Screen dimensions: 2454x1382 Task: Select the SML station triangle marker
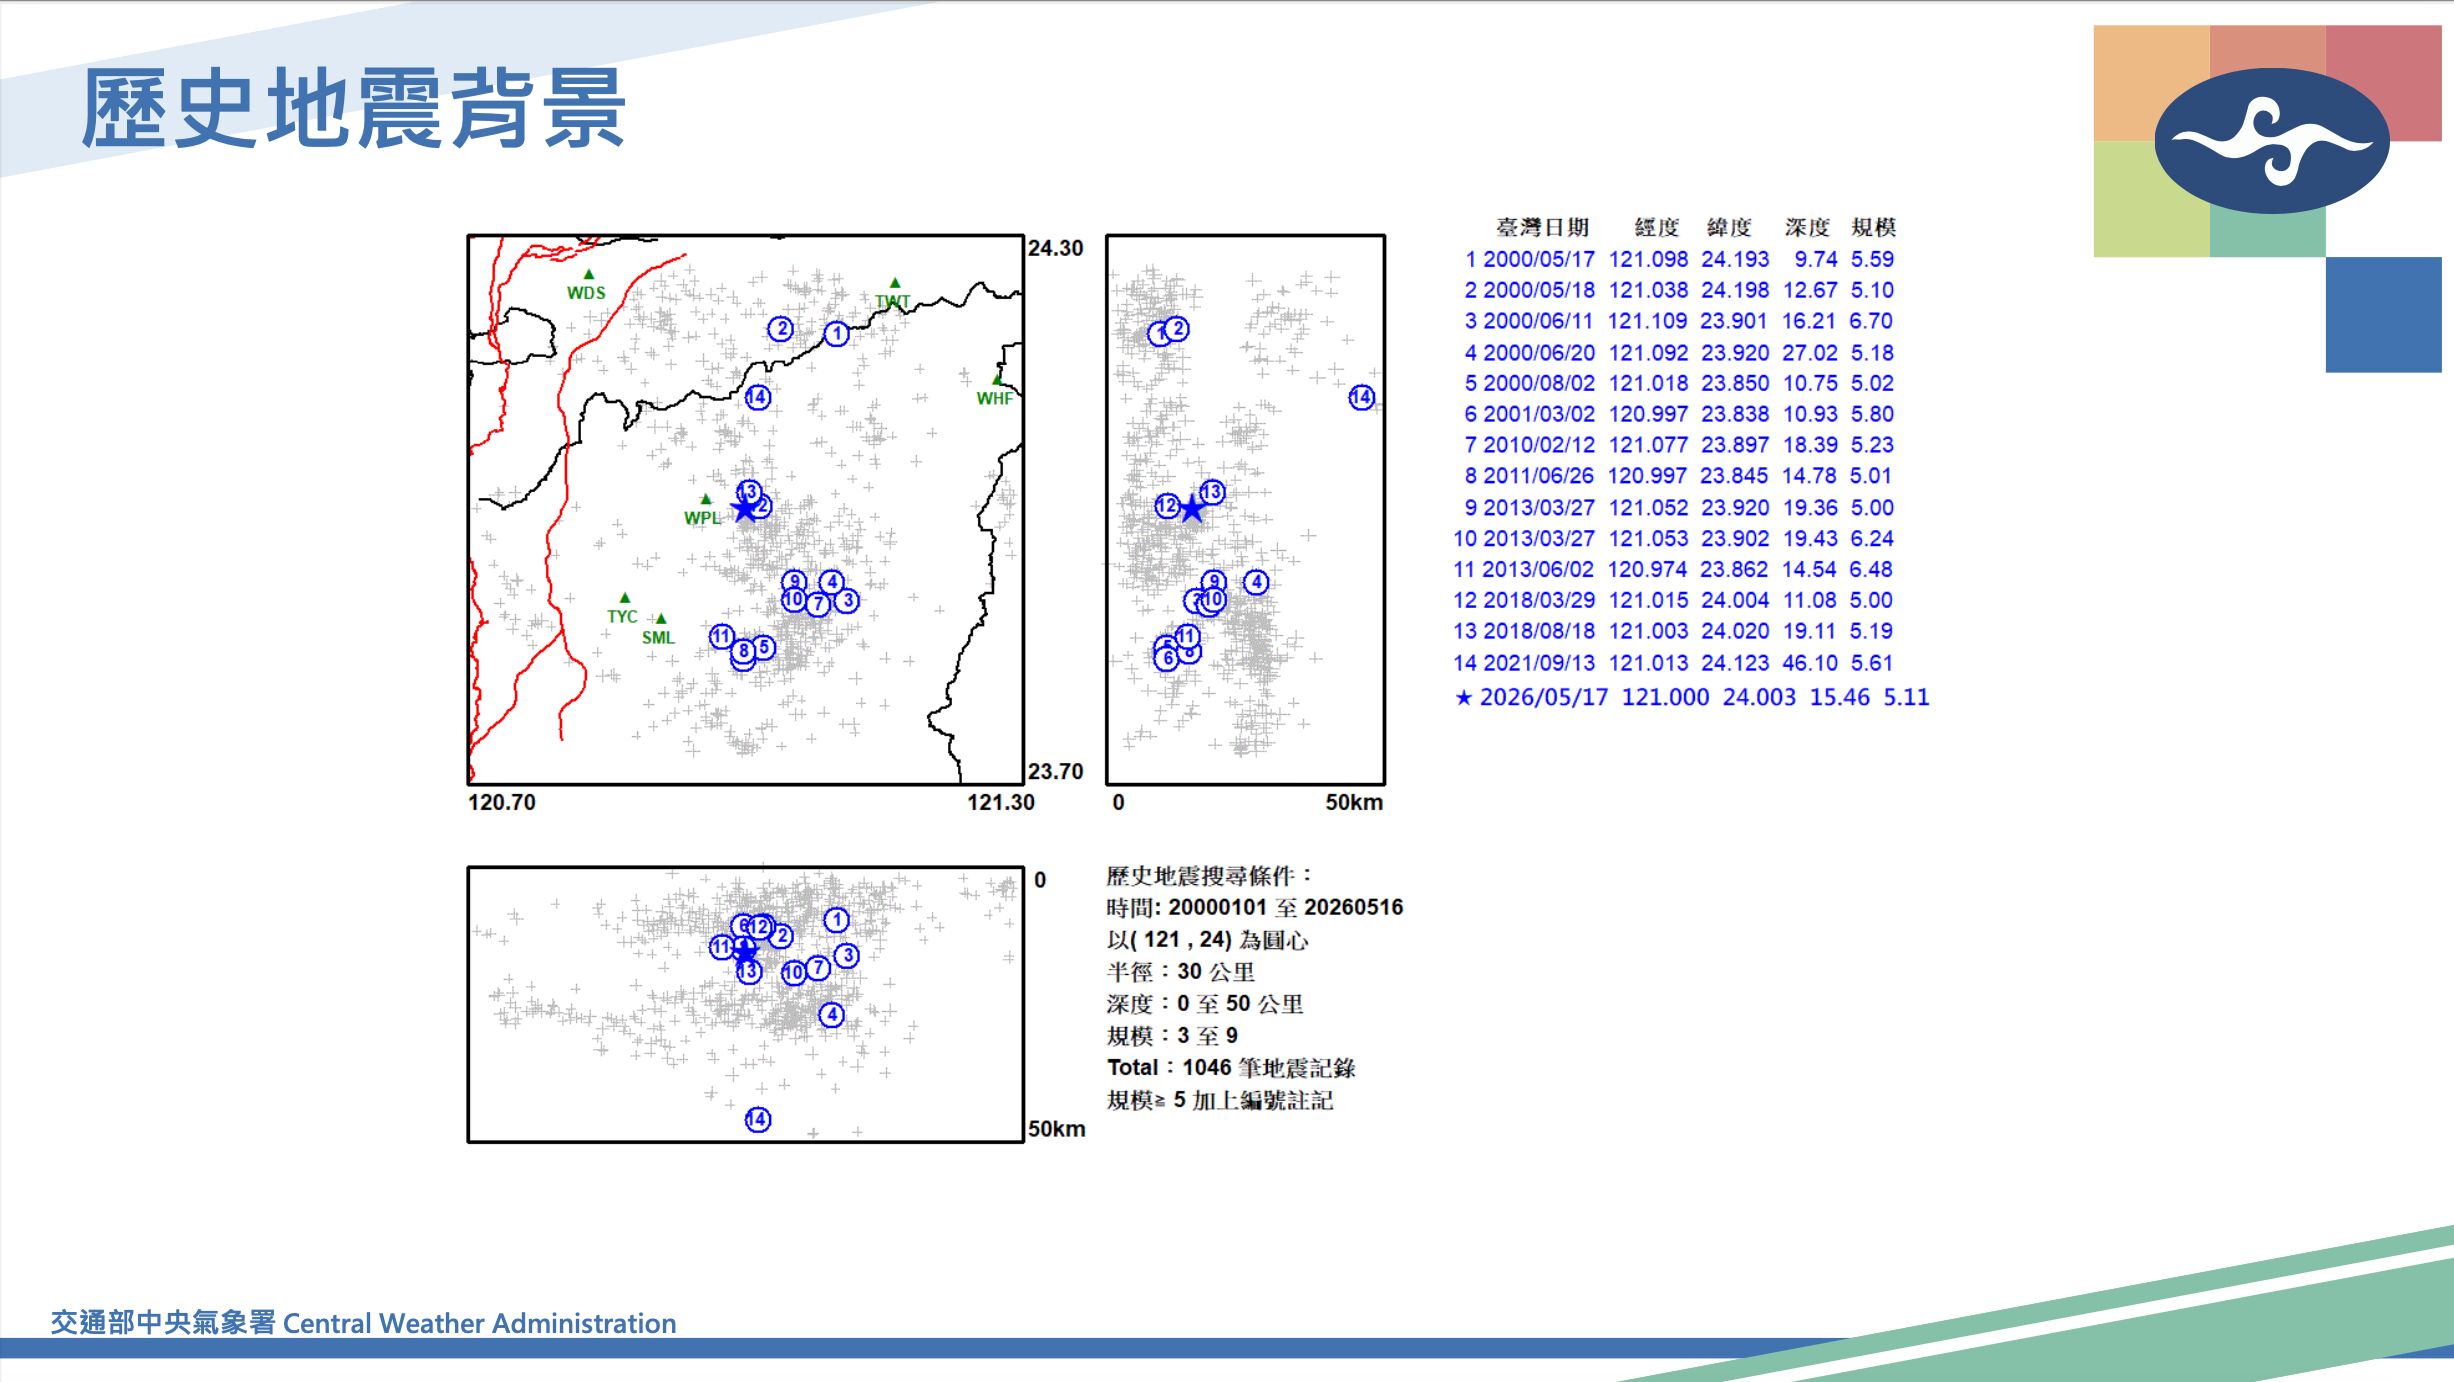(661, 619)
